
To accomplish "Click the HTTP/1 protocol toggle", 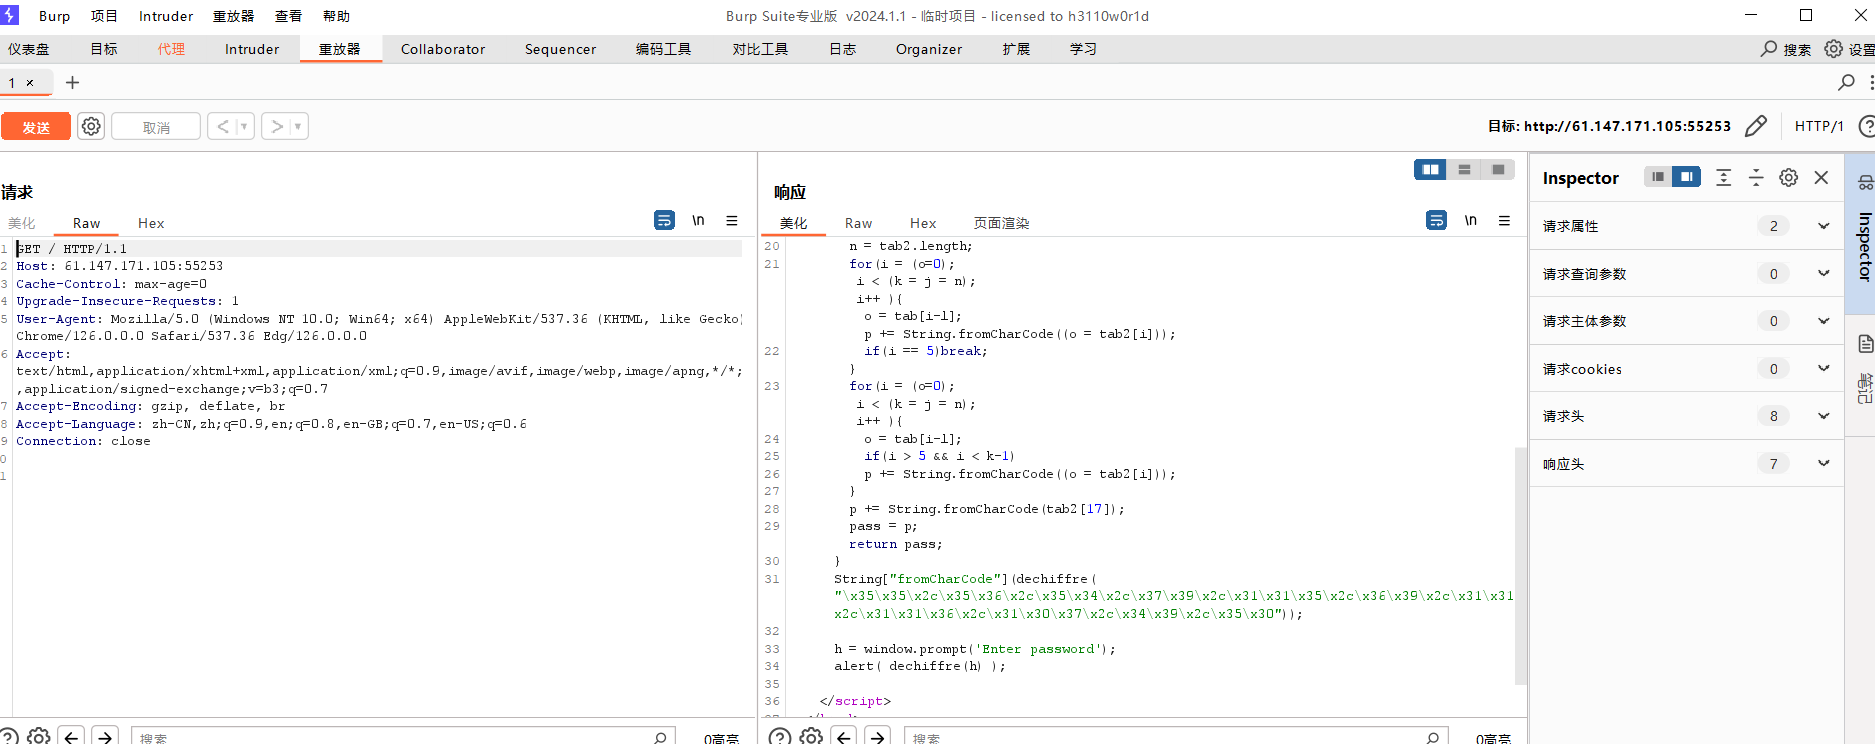I will pos(1819,126).
